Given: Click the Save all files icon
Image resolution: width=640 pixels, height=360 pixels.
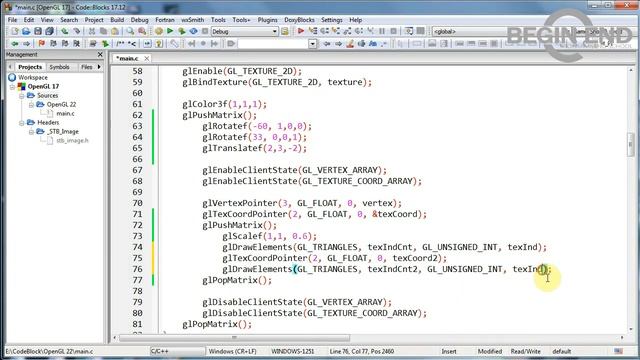Looking at the screenshot, I should [x=49, y=31].
